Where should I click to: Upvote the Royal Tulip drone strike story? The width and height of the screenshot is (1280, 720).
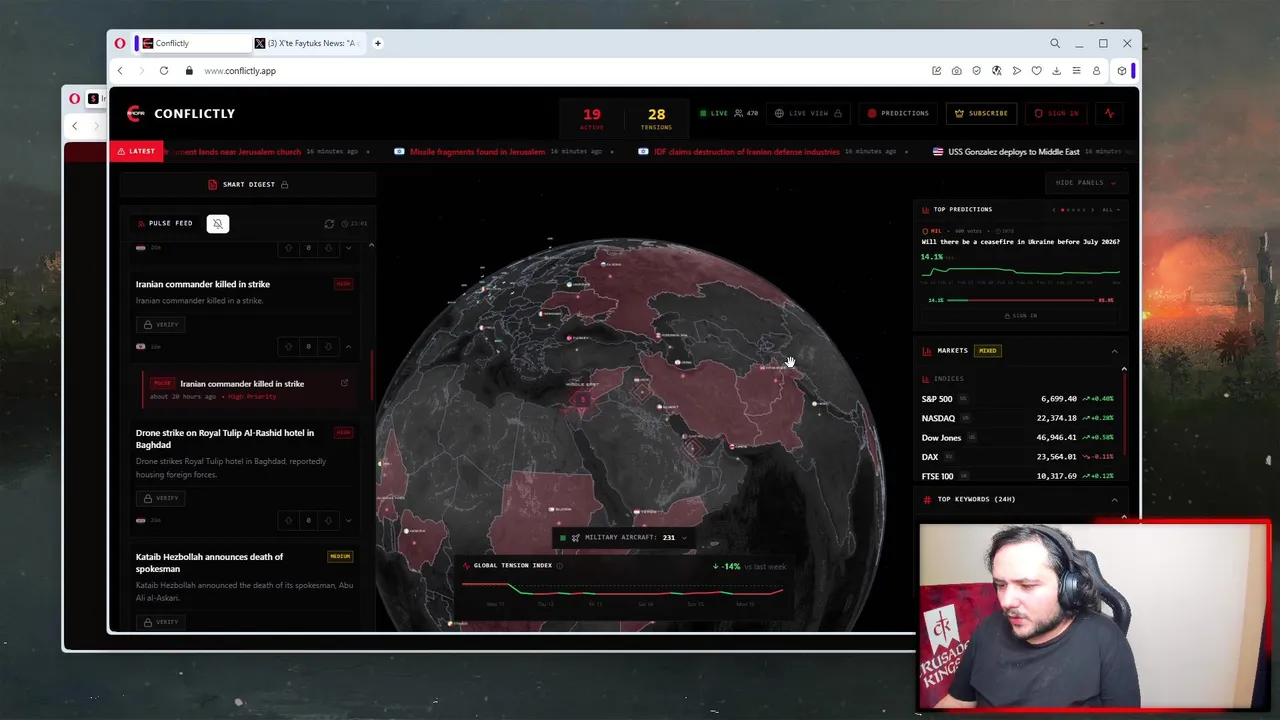[x=289, y=520]
